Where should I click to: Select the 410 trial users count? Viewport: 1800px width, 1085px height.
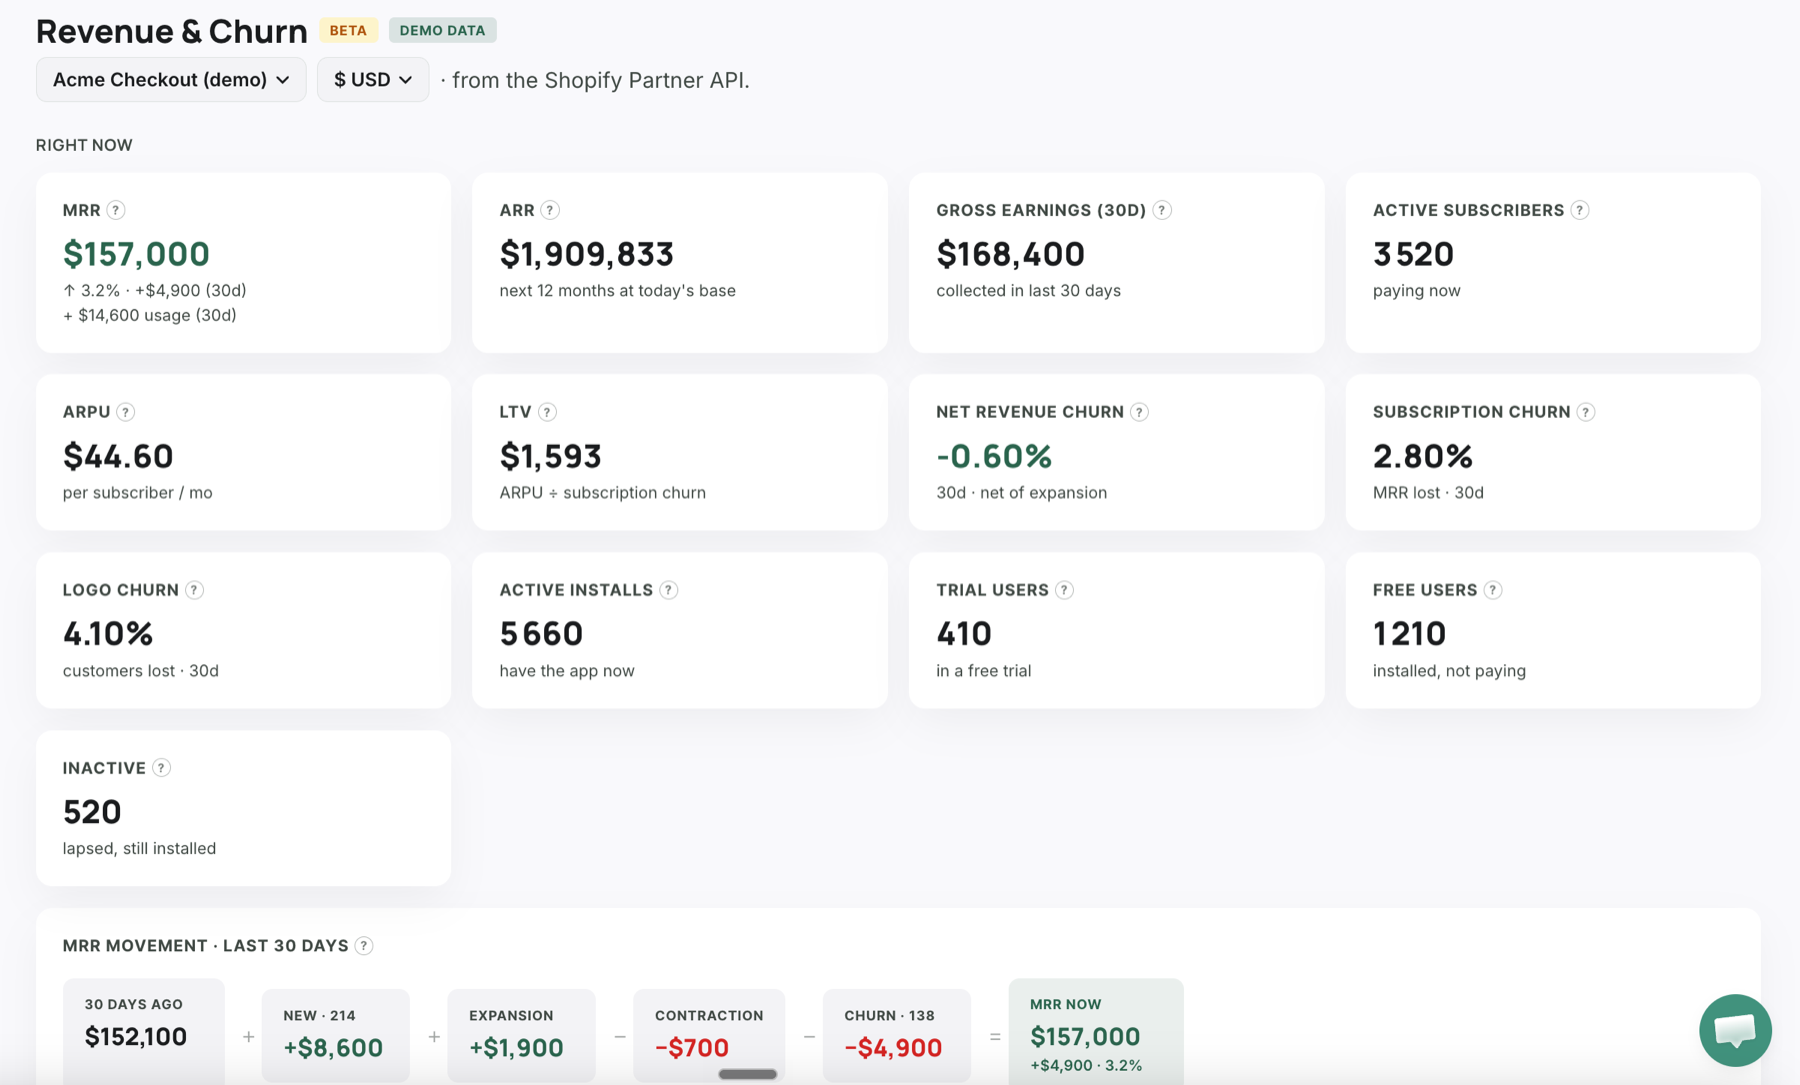[x=964, y=634]
